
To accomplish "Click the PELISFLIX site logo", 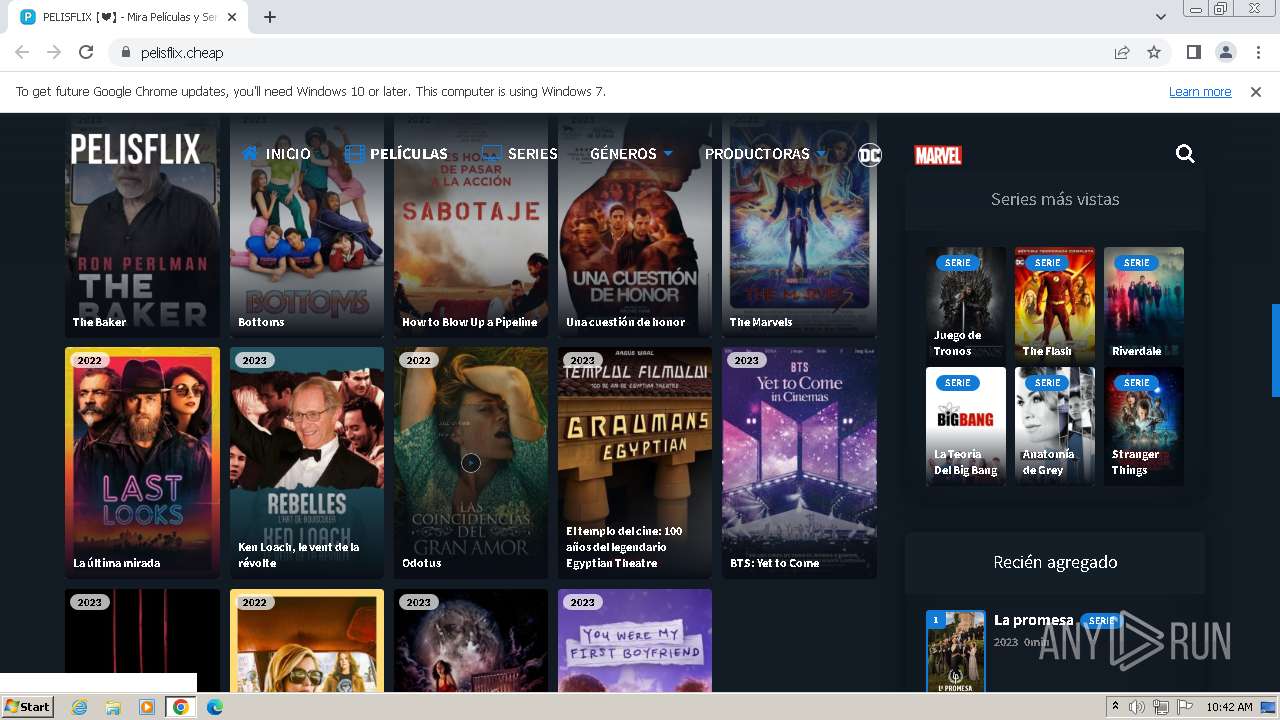I will pos(135,149).
